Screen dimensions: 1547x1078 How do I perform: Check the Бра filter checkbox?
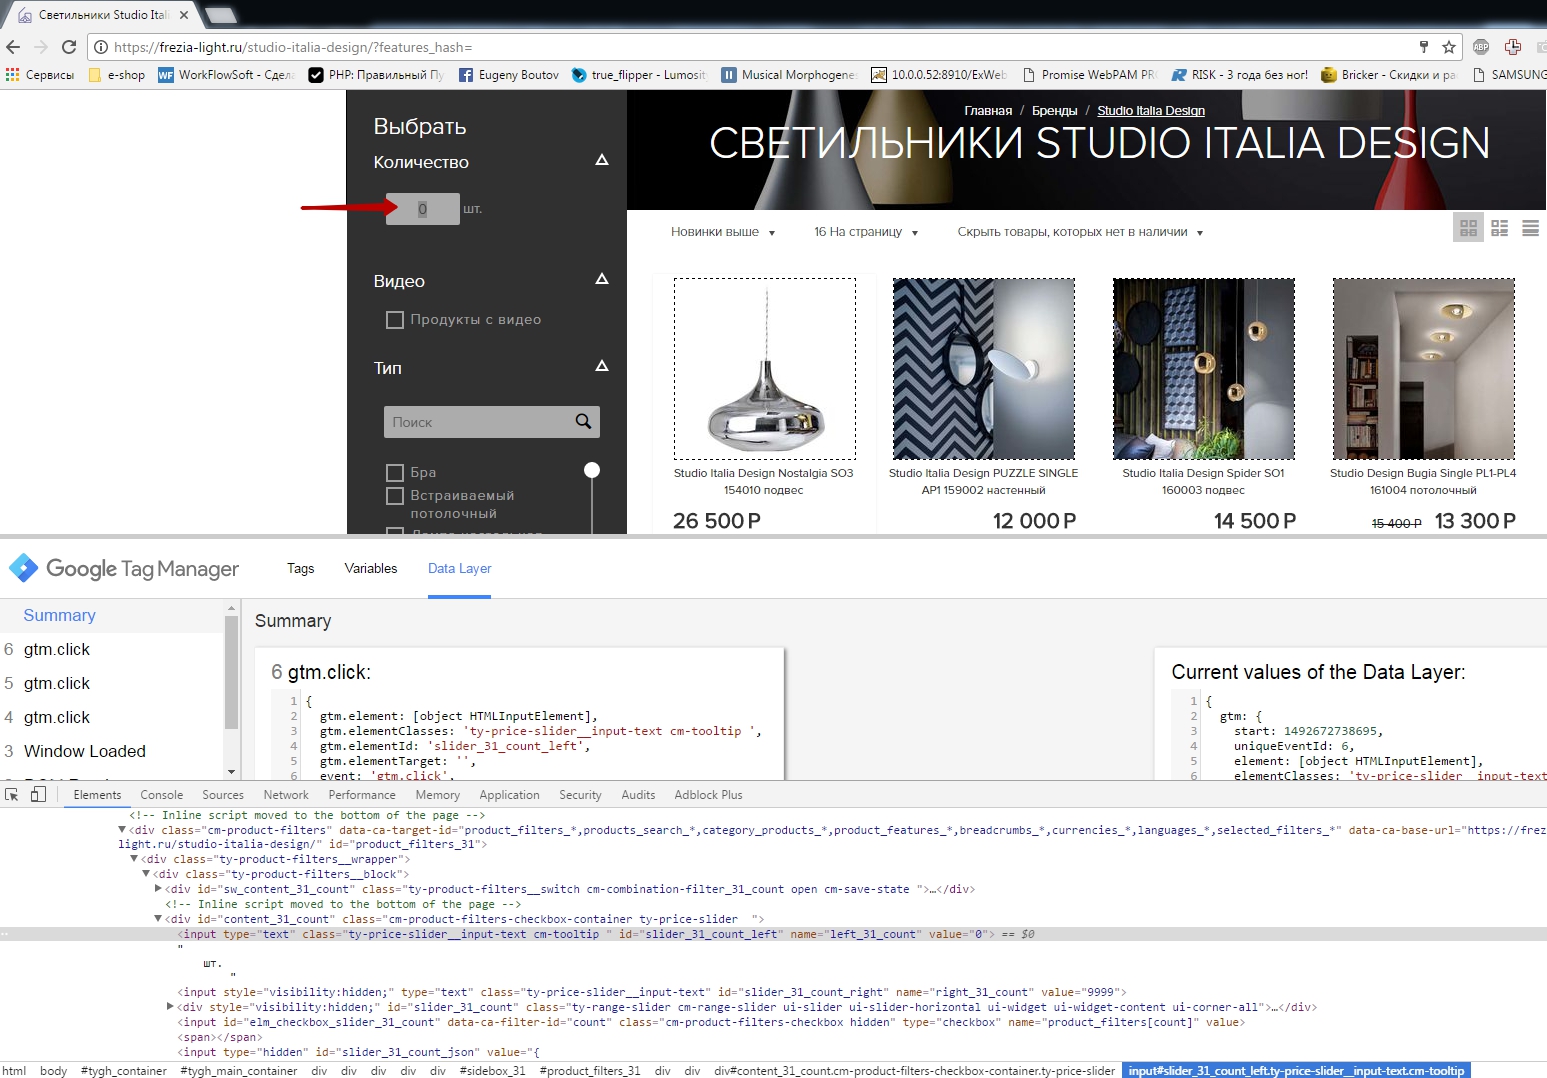[x=395, y=472]
